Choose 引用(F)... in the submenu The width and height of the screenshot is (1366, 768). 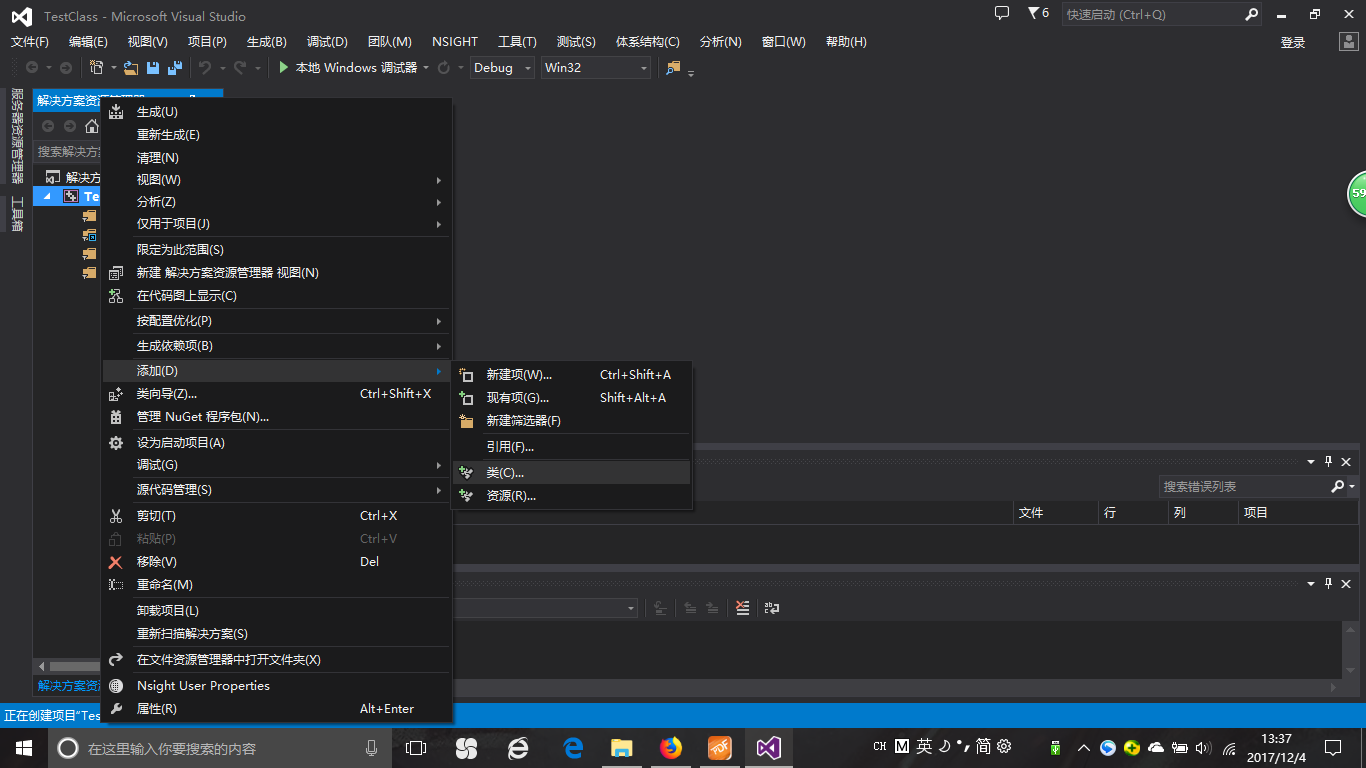(571, 446)
